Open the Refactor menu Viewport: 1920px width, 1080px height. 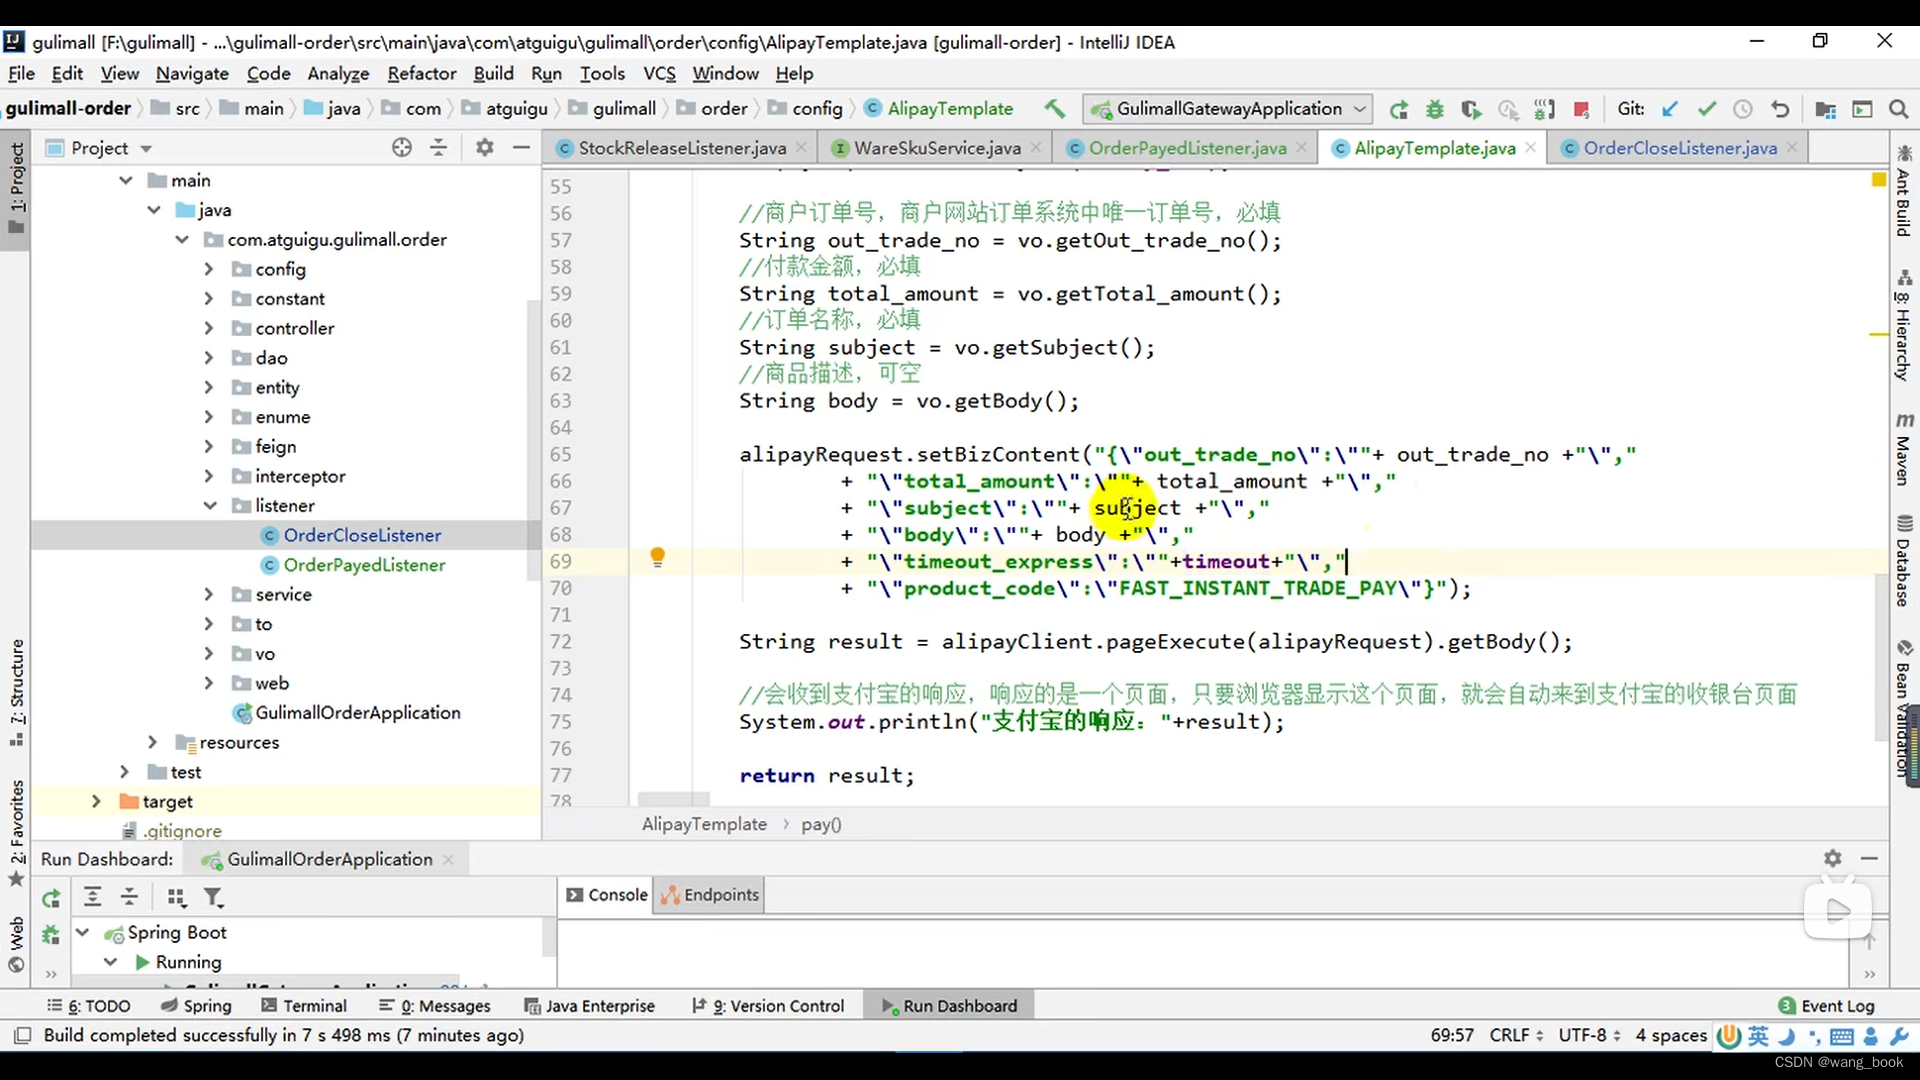pos(421,73)
